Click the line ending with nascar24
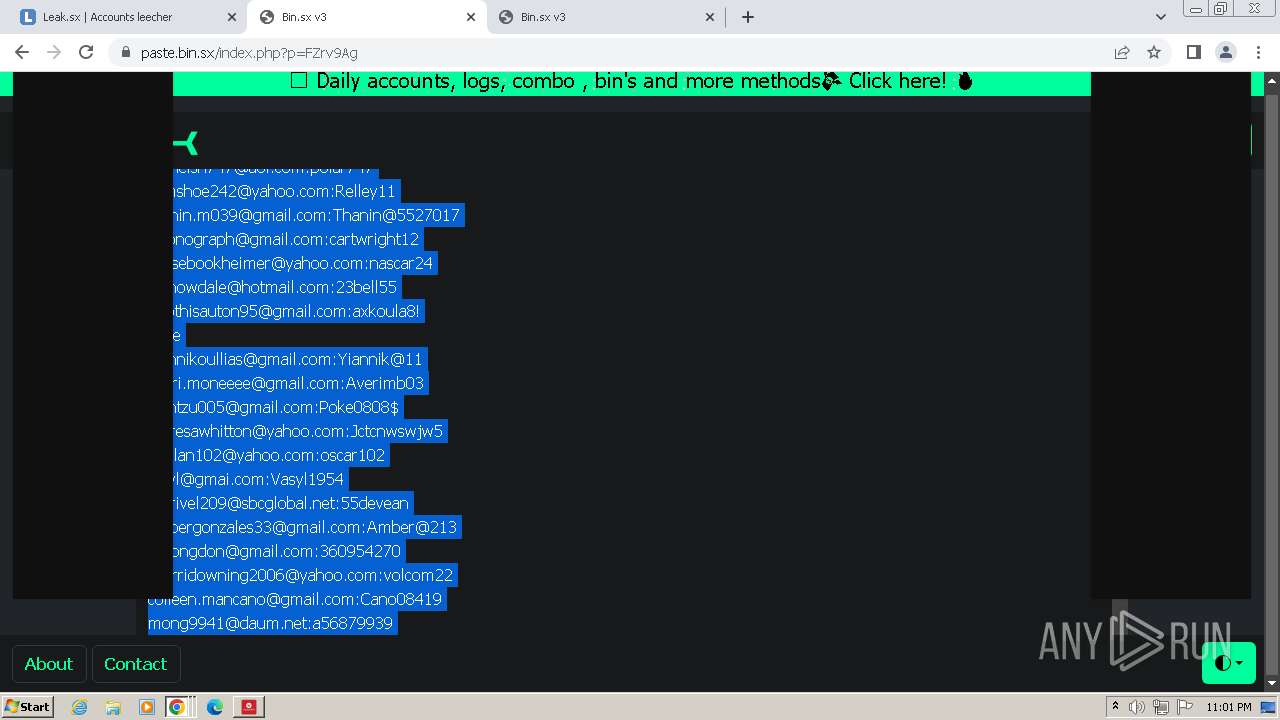The width and height of the screenshot is (1280, 720). coord(305,263)
